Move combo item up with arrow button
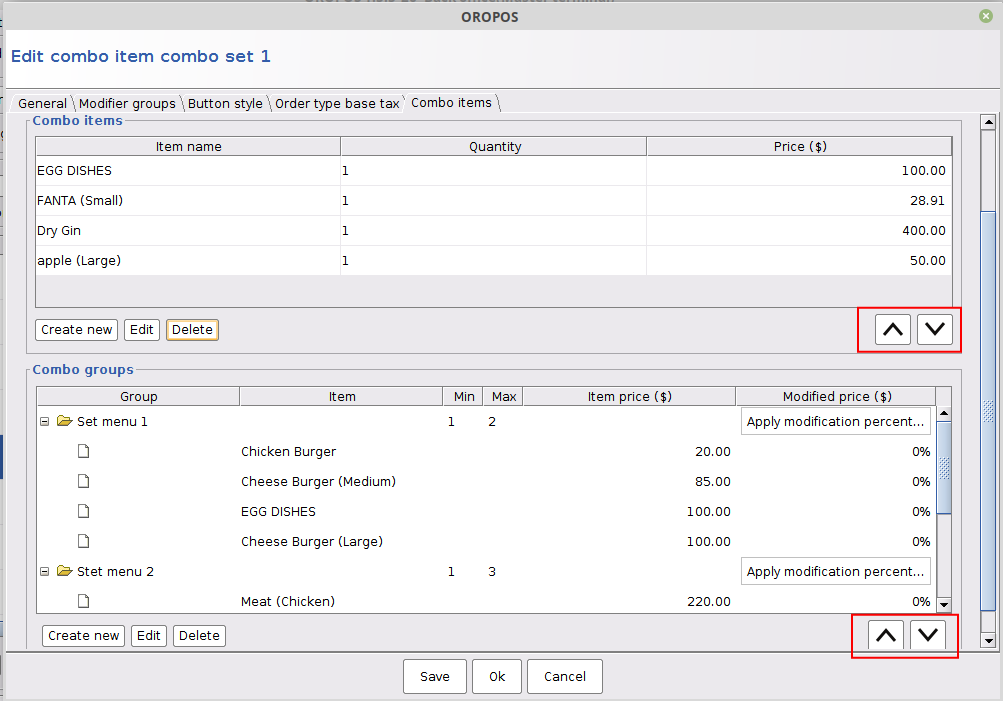This screenshot has height=701, width=1003. 892,329
